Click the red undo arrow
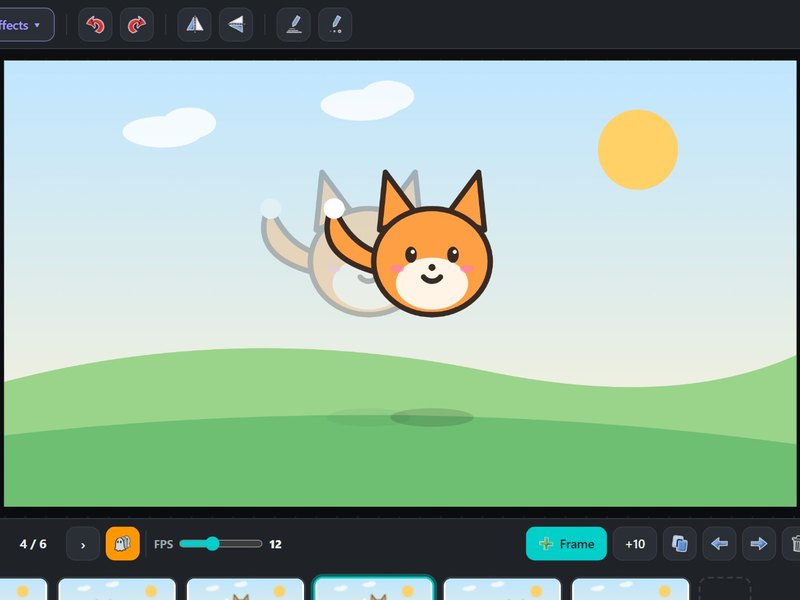The width and height of the screenshot is (800, 600). [x=95, y=24]
